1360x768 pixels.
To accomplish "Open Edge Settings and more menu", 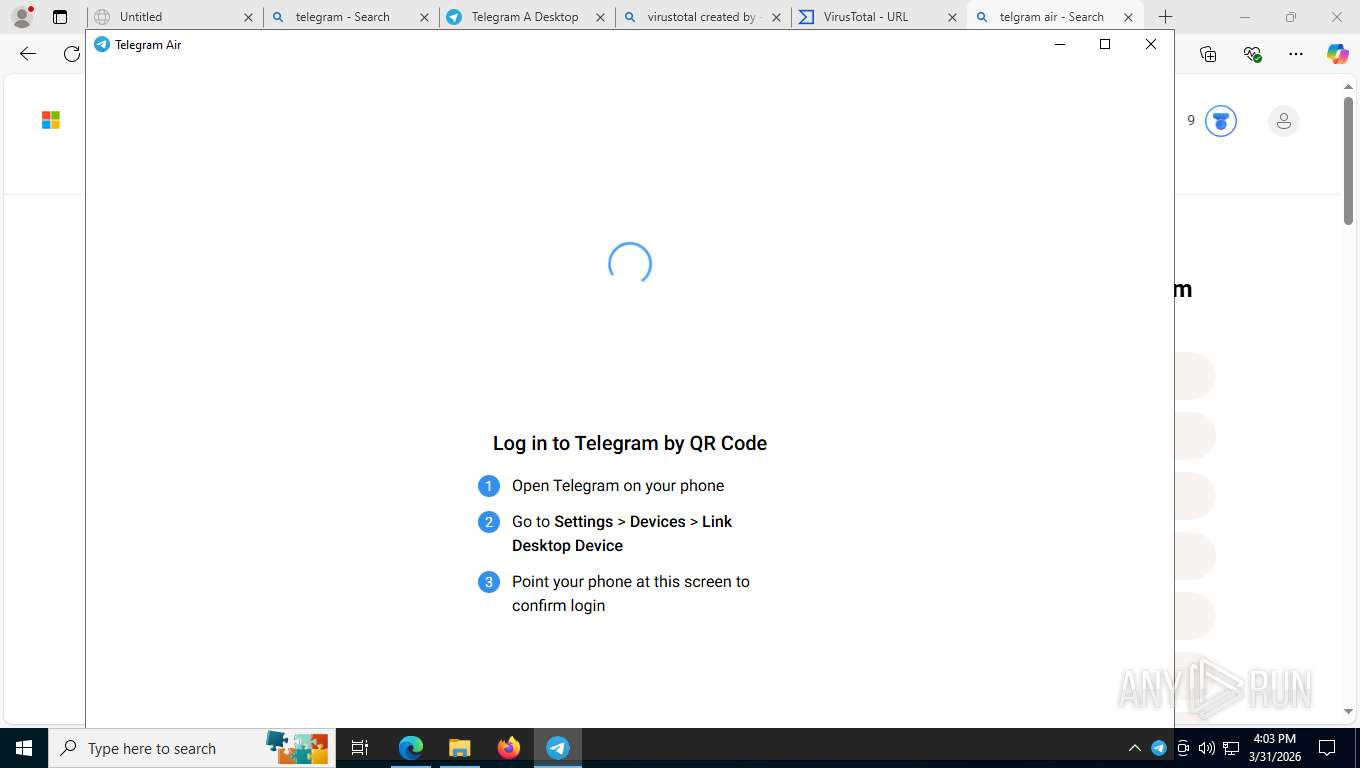I will tap(1296, 54).
